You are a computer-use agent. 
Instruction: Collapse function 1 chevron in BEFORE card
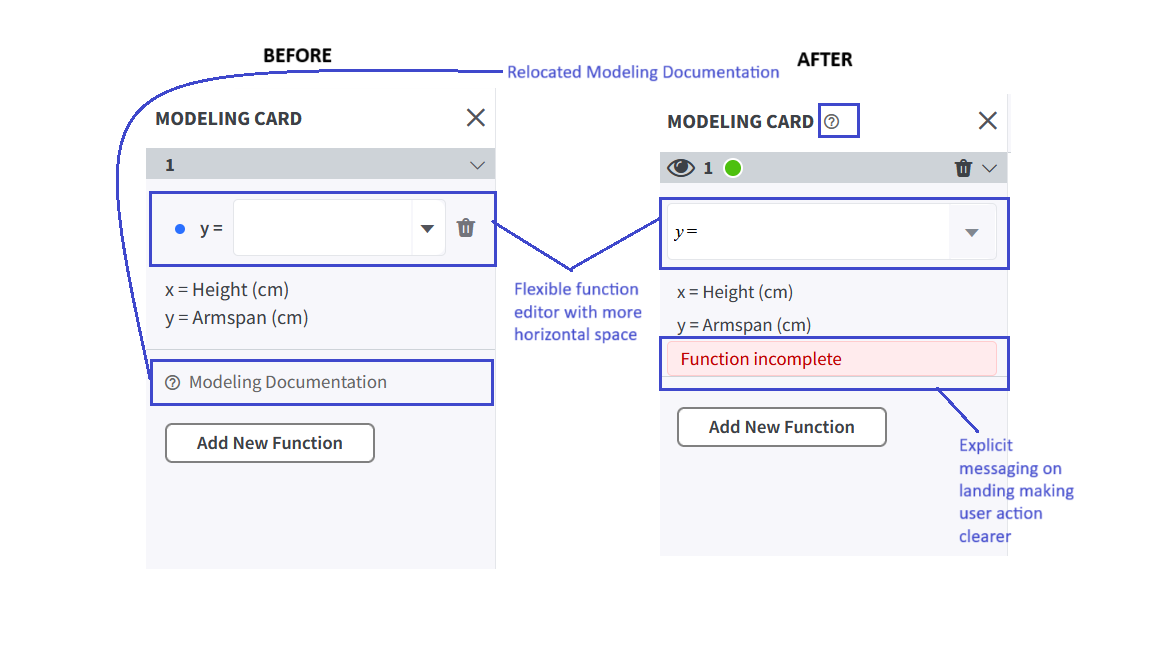point(478,165)
